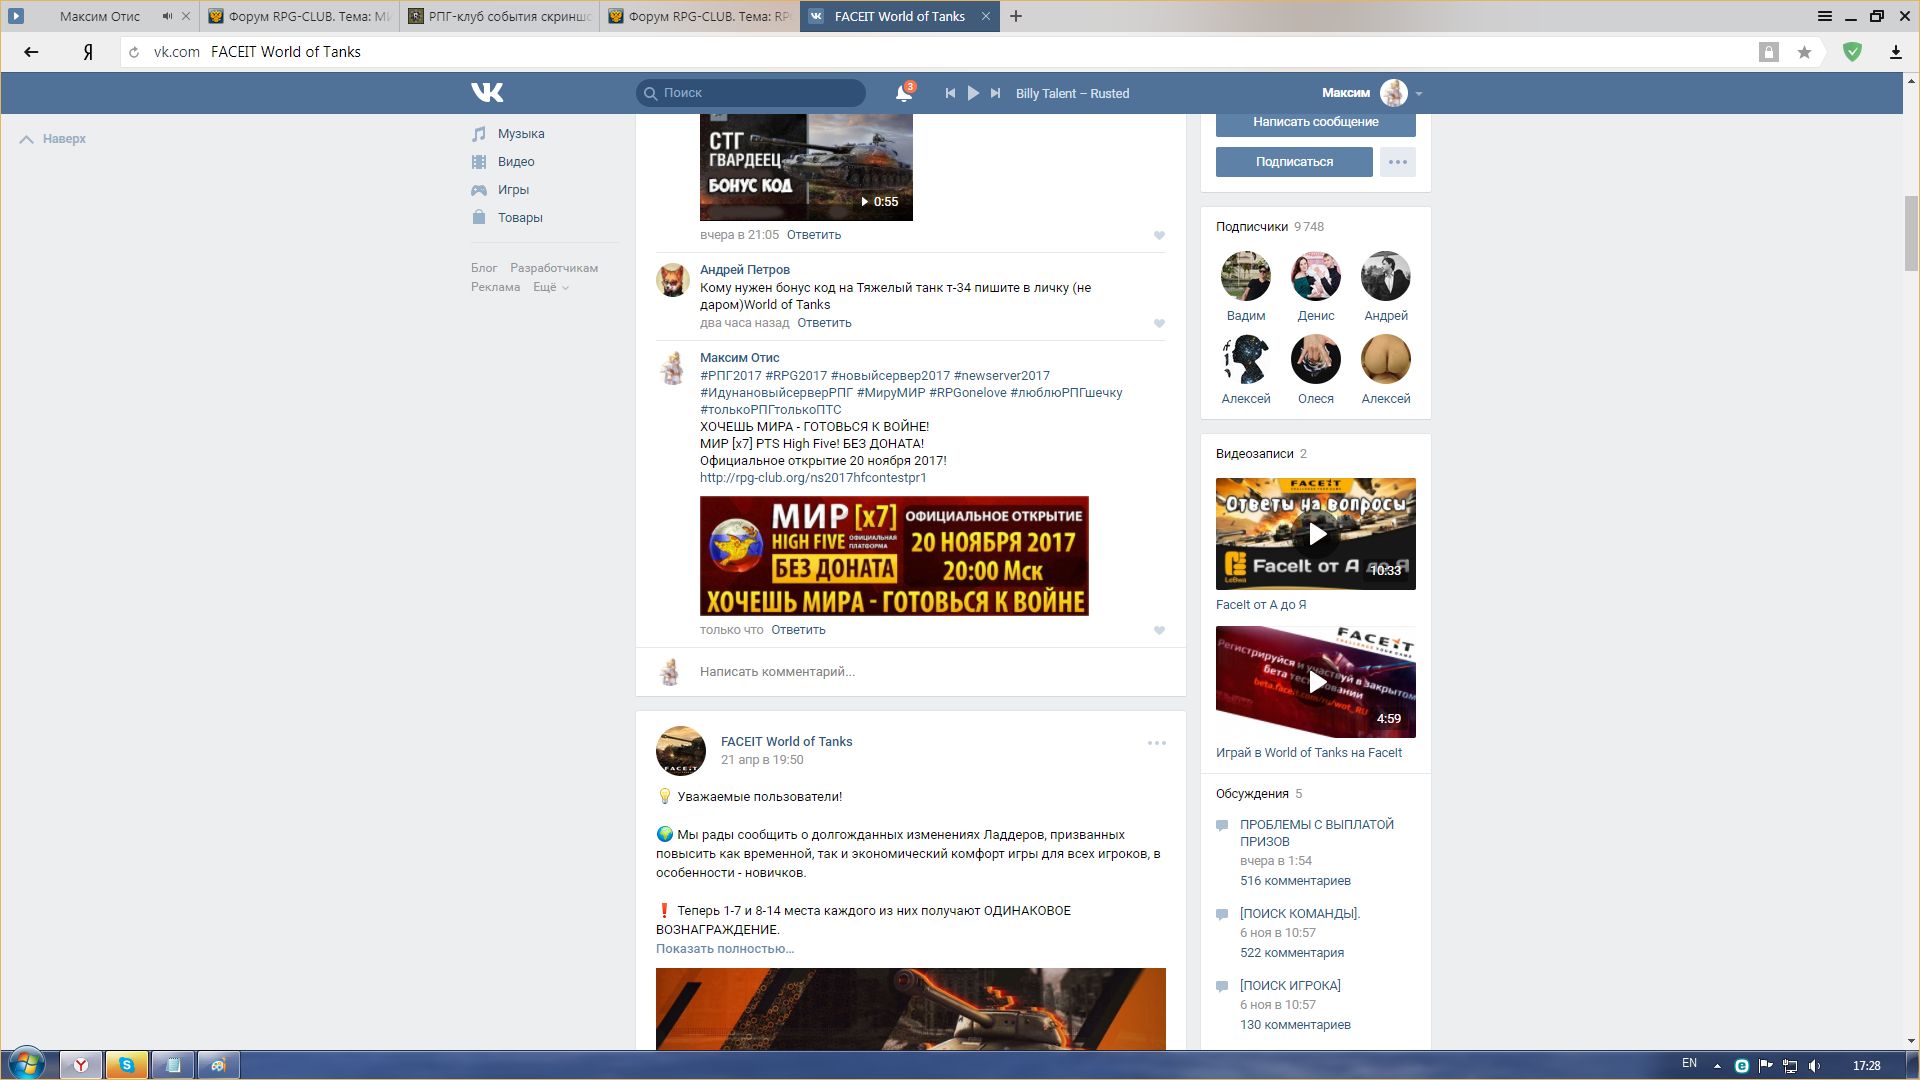Play the FaceIt от А до Я video thumbnail
The image size is (1920, 1080).
(x=1316, y=534)
